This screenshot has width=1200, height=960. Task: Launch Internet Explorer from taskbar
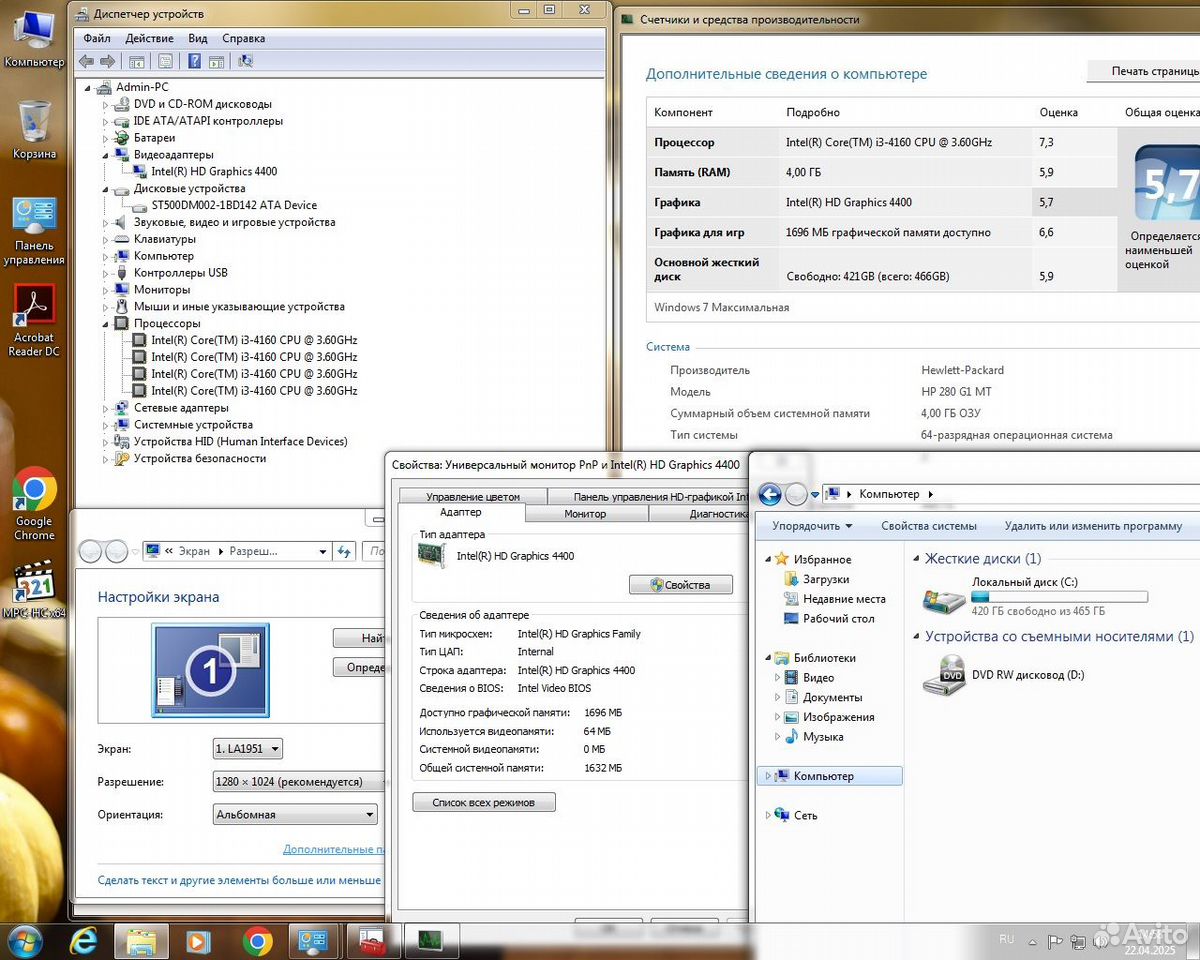tap(86, 941)
